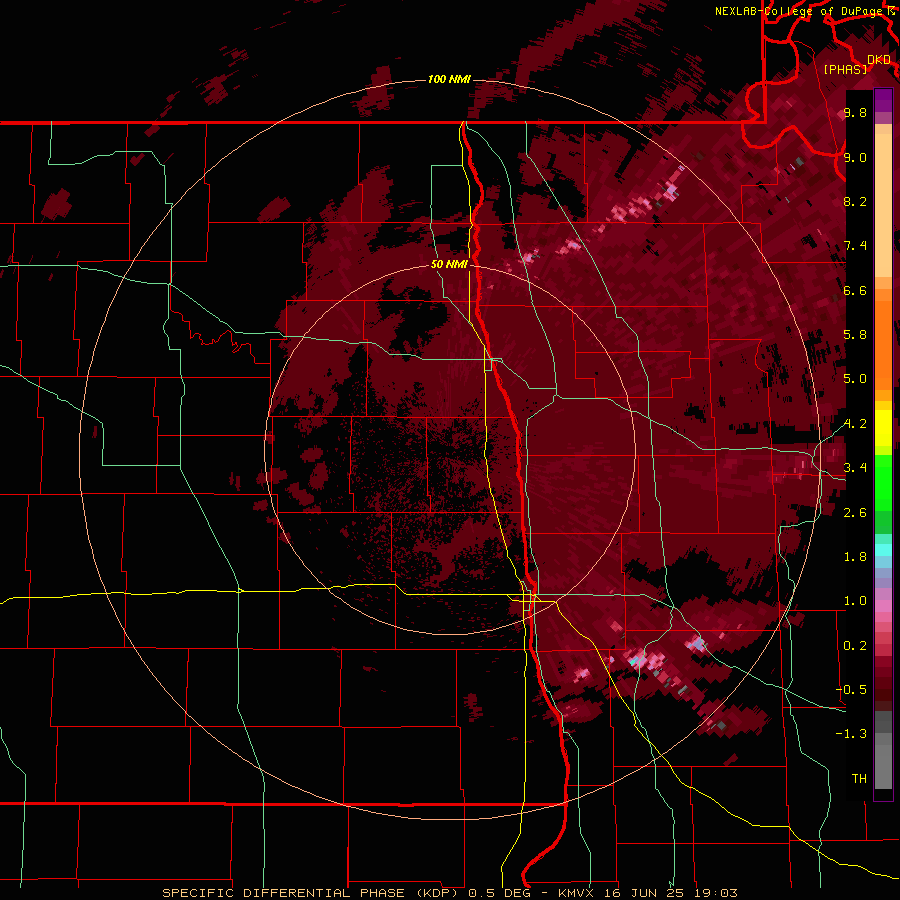This screenshot has height=900, width=900.
Task: Click the bright green segment of the color bar
Action: 883,485
